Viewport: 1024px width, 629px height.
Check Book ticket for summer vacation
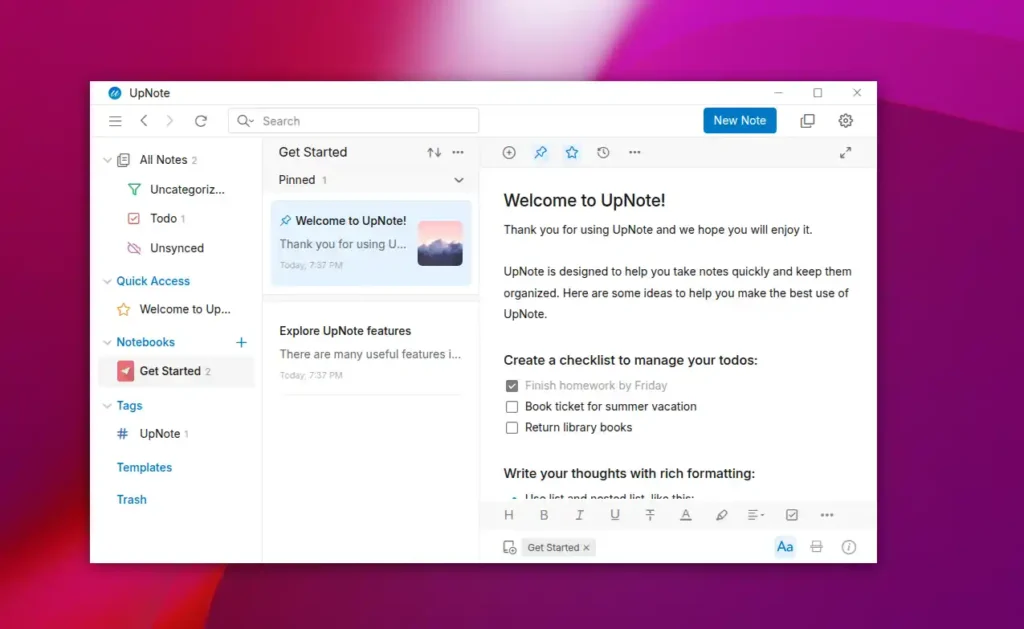tap(512, 407)
